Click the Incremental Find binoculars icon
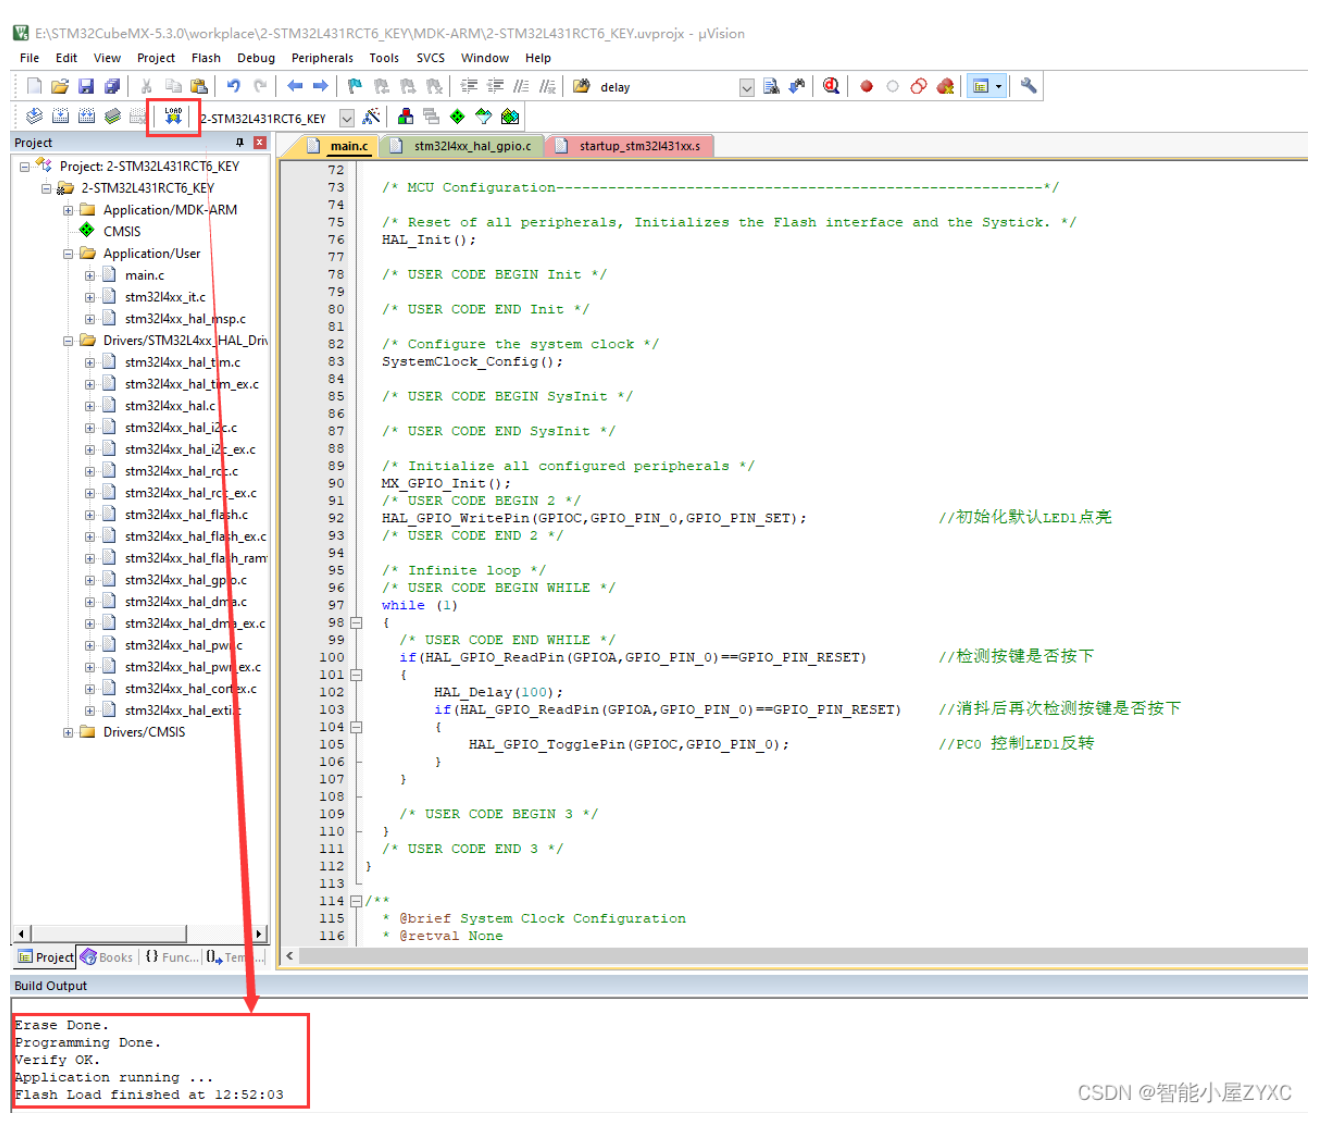 797,87
